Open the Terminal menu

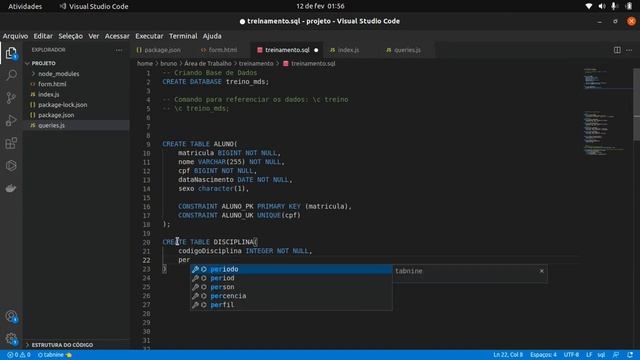click(x=183, y=36)
